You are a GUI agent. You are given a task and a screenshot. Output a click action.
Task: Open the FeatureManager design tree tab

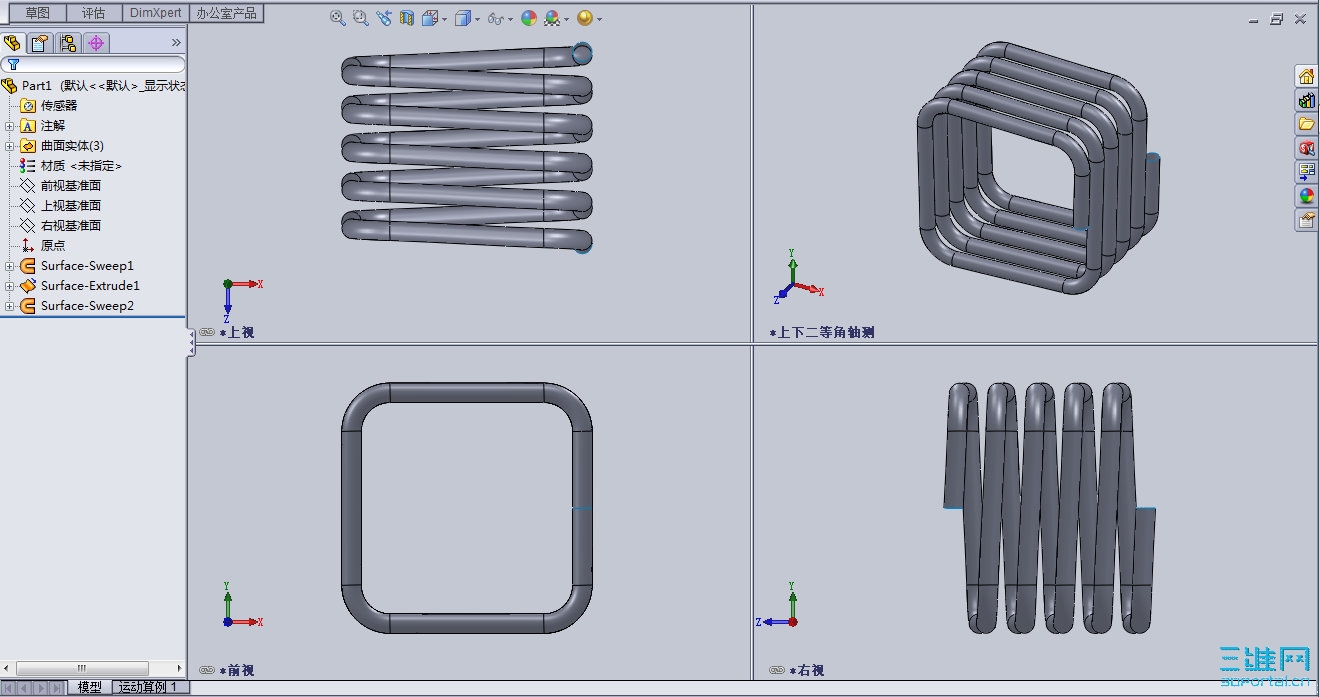point(13,43)
